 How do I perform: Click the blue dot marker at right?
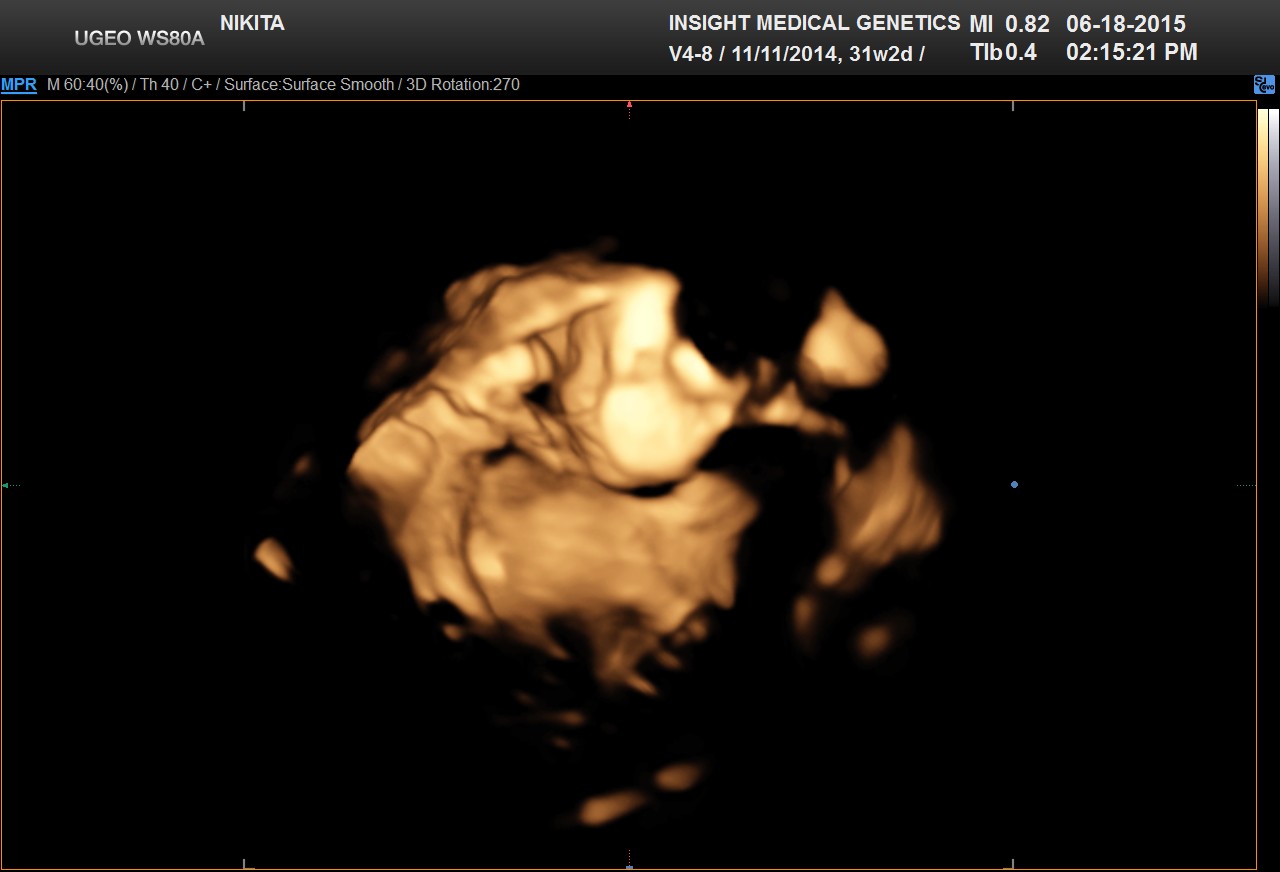1014,485
